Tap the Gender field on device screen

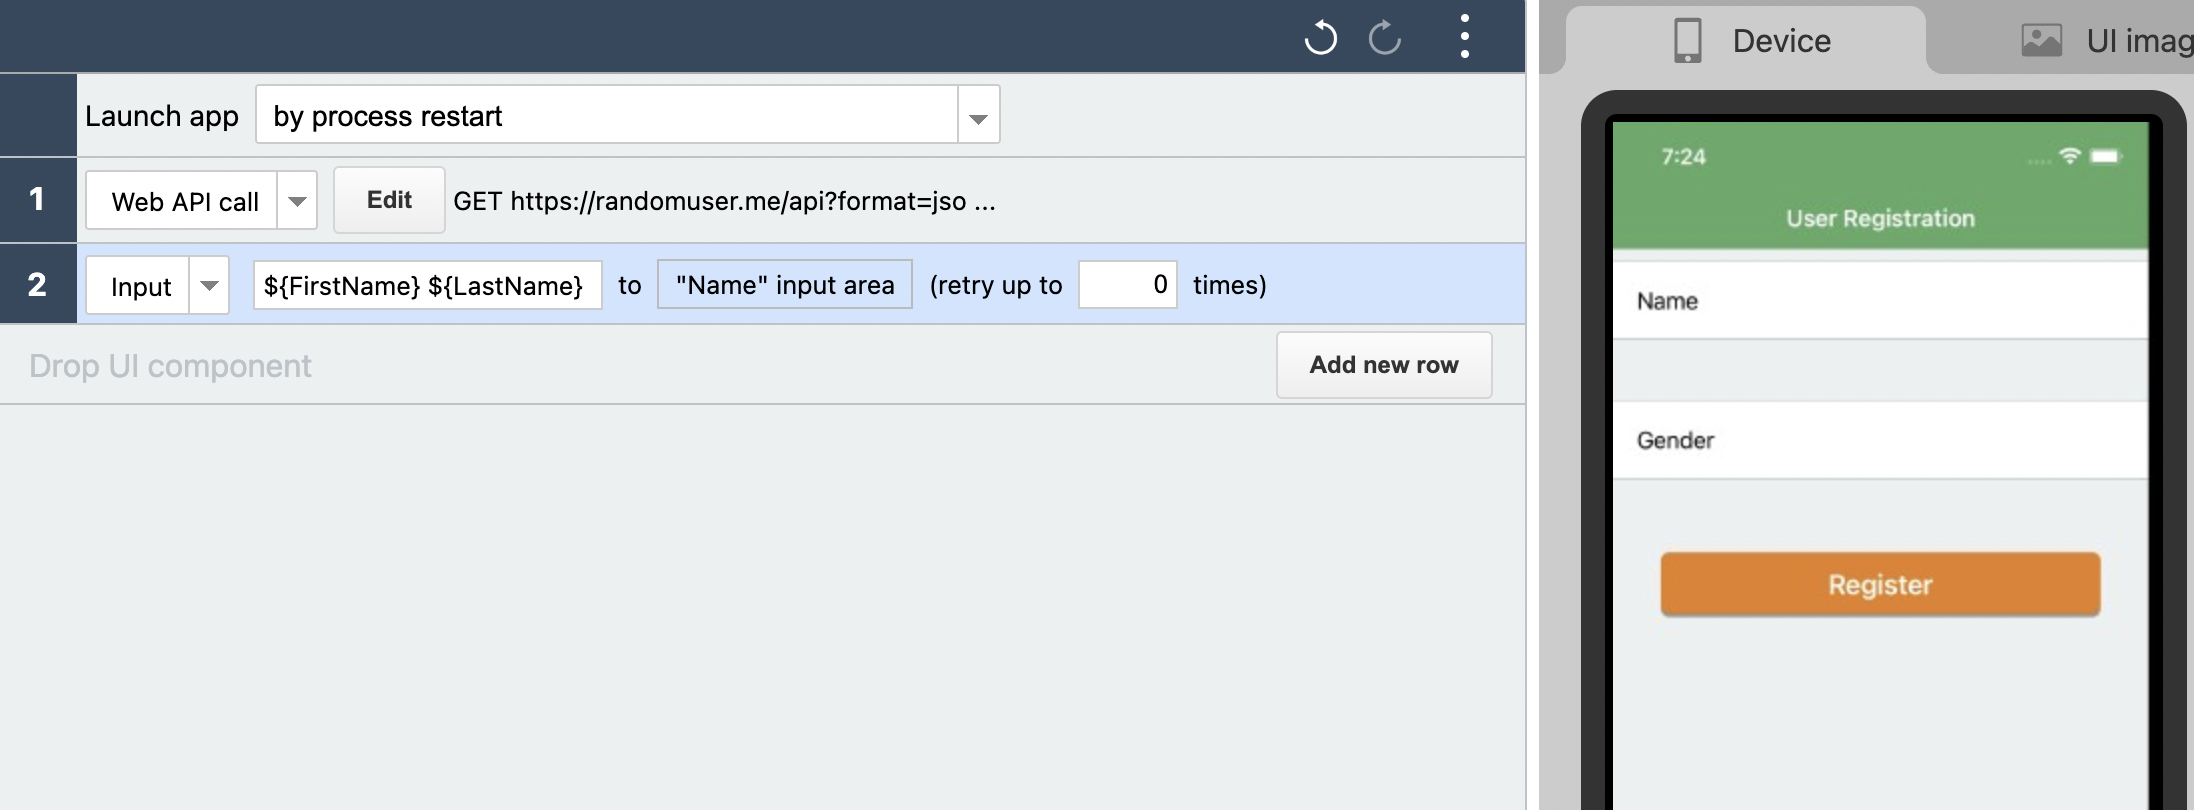1880,440
